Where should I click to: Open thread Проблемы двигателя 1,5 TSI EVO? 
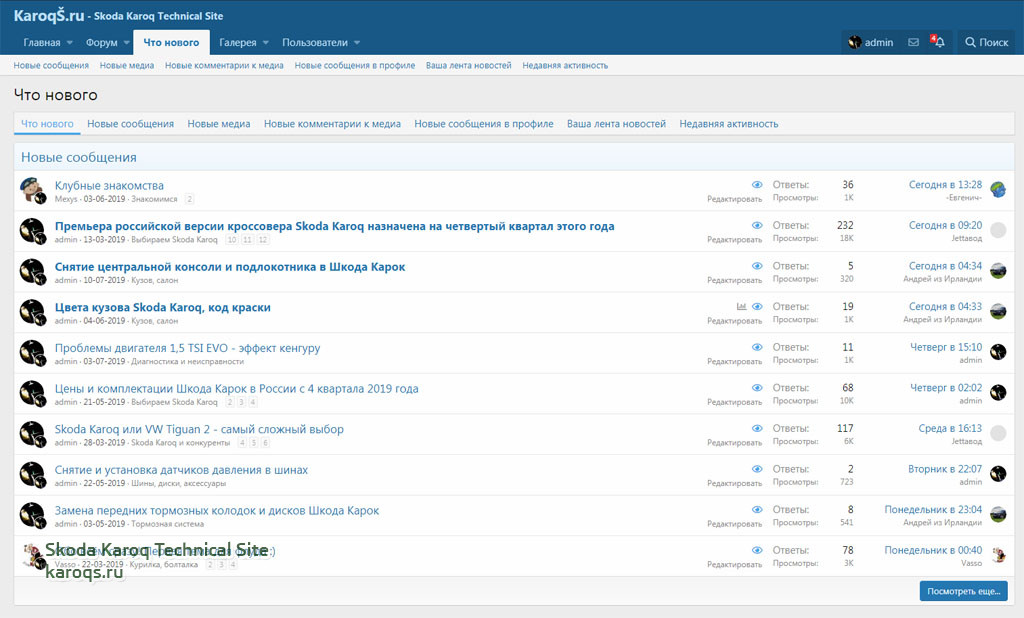(187, 348)
